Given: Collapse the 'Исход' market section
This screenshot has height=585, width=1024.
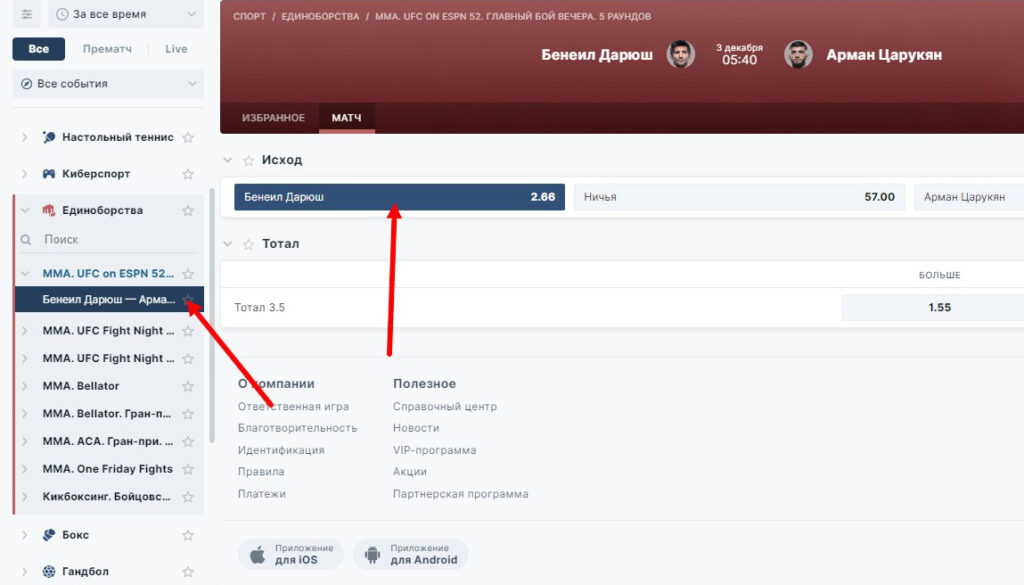Looking at the screenshot, I should [227, 160].
